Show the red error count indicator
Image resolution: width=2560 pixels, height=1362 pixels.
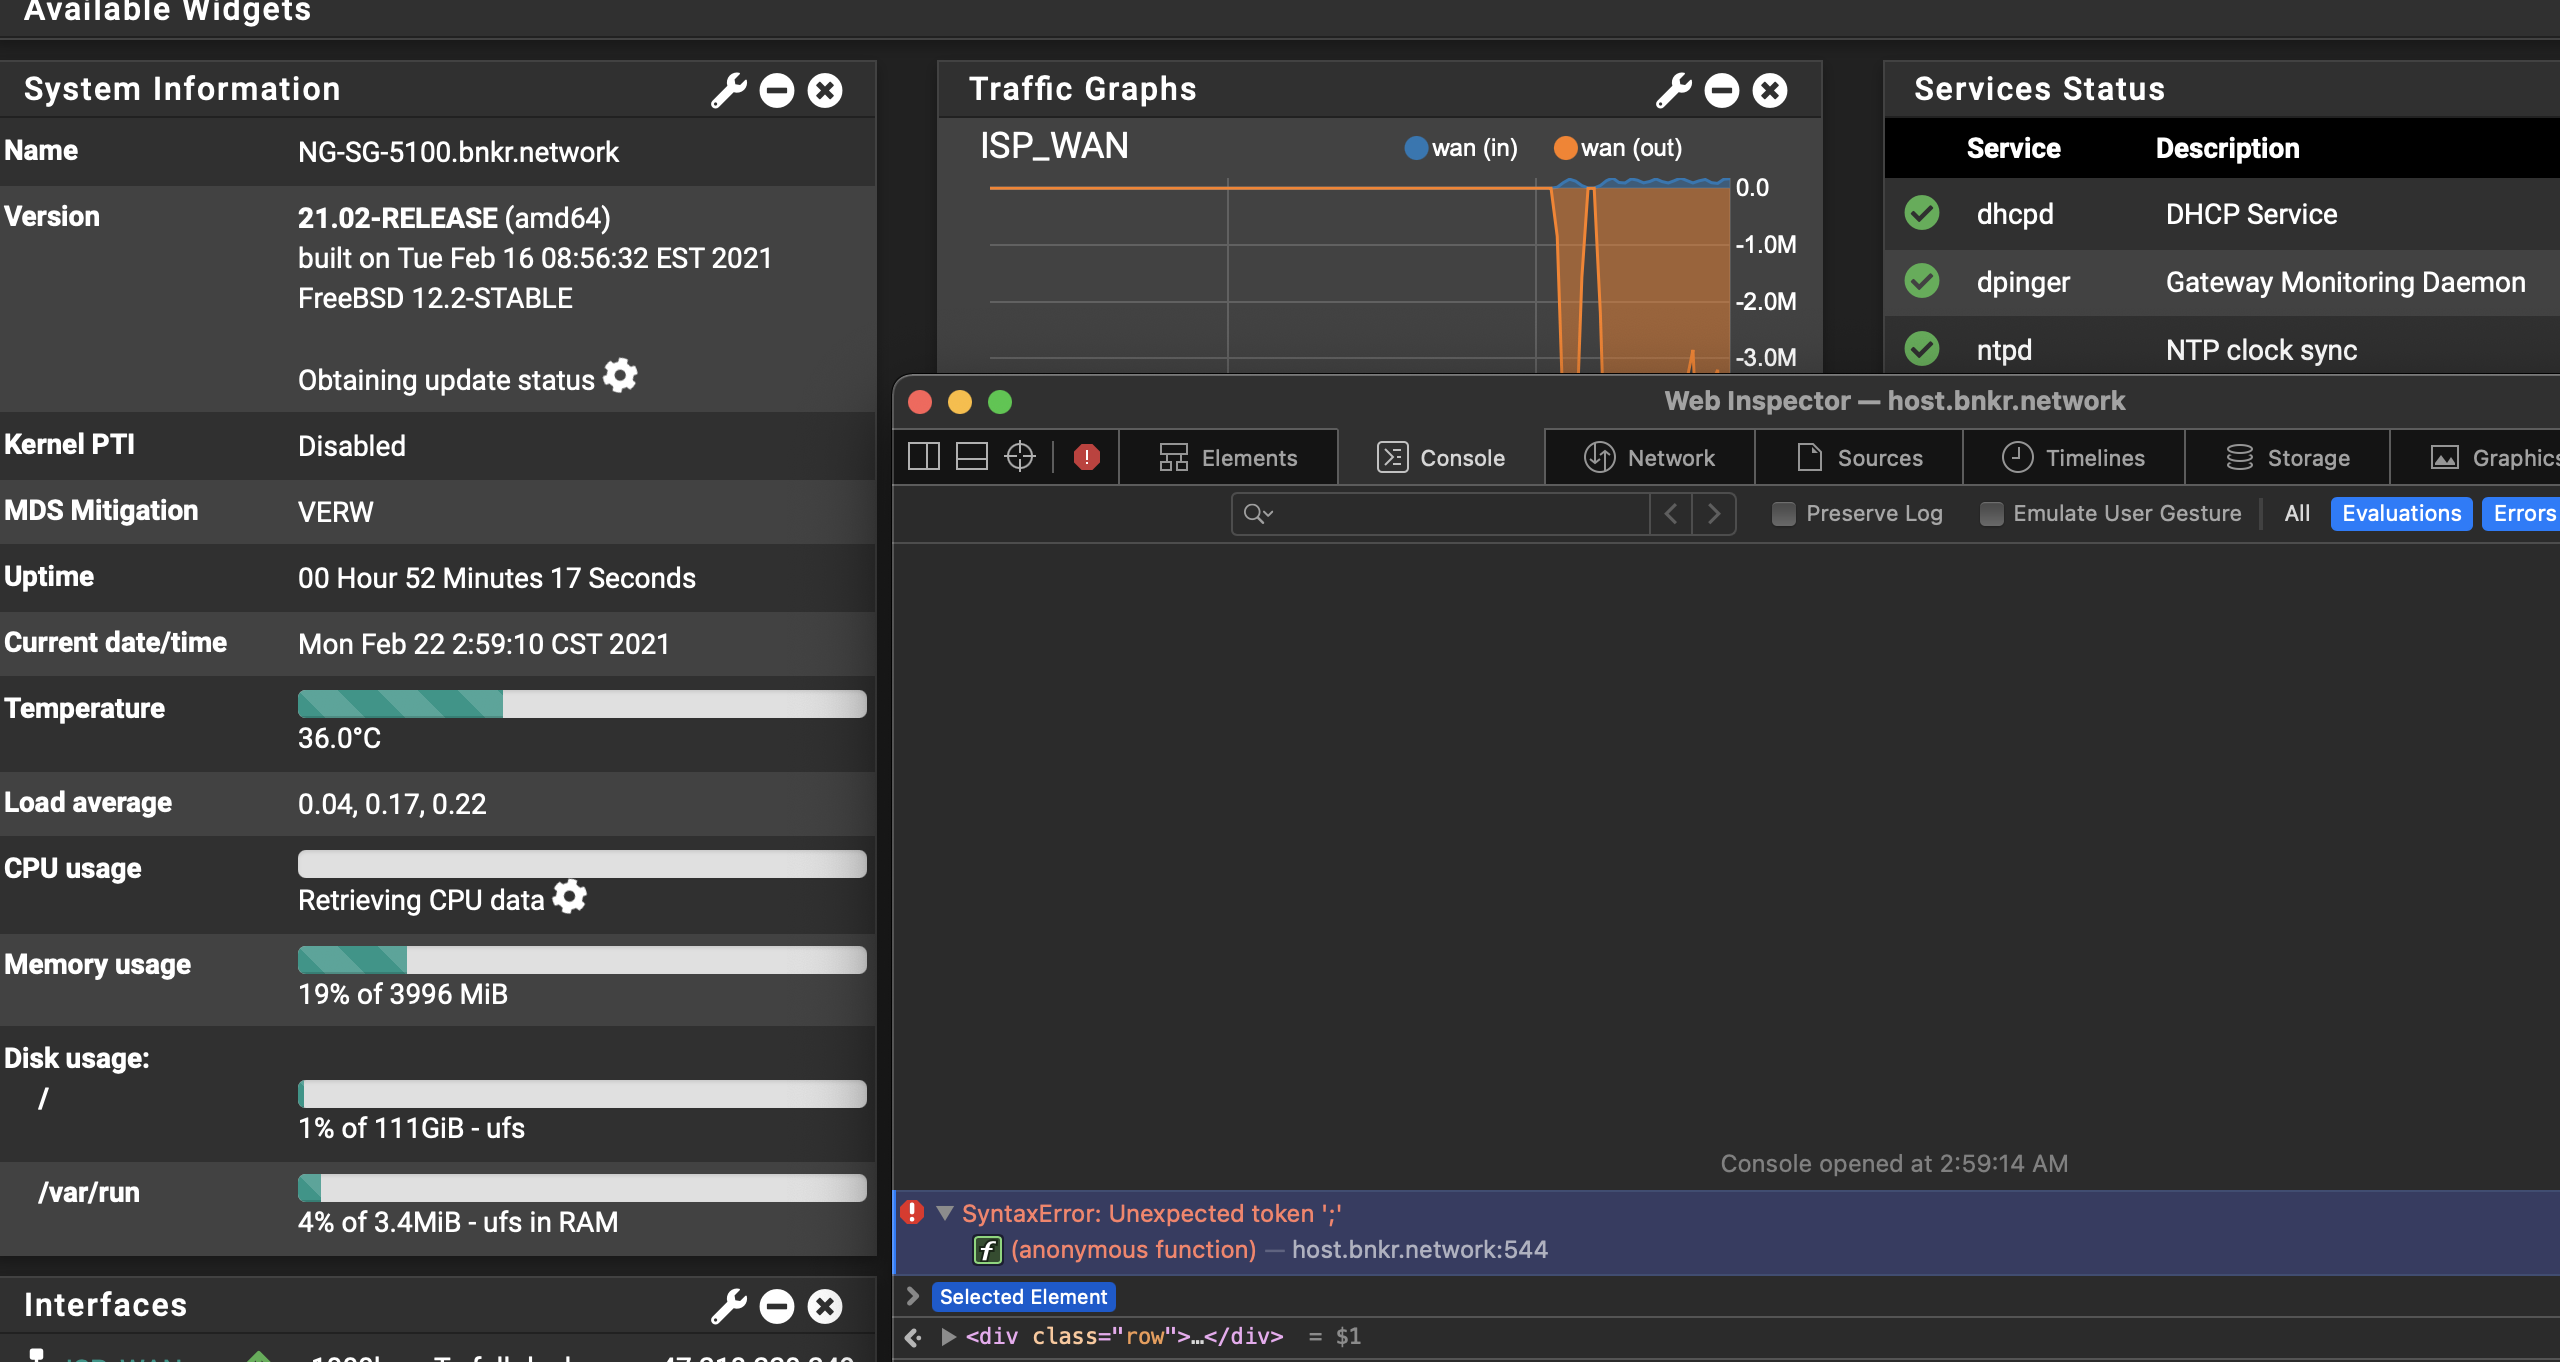click(x=1087, y=457)
